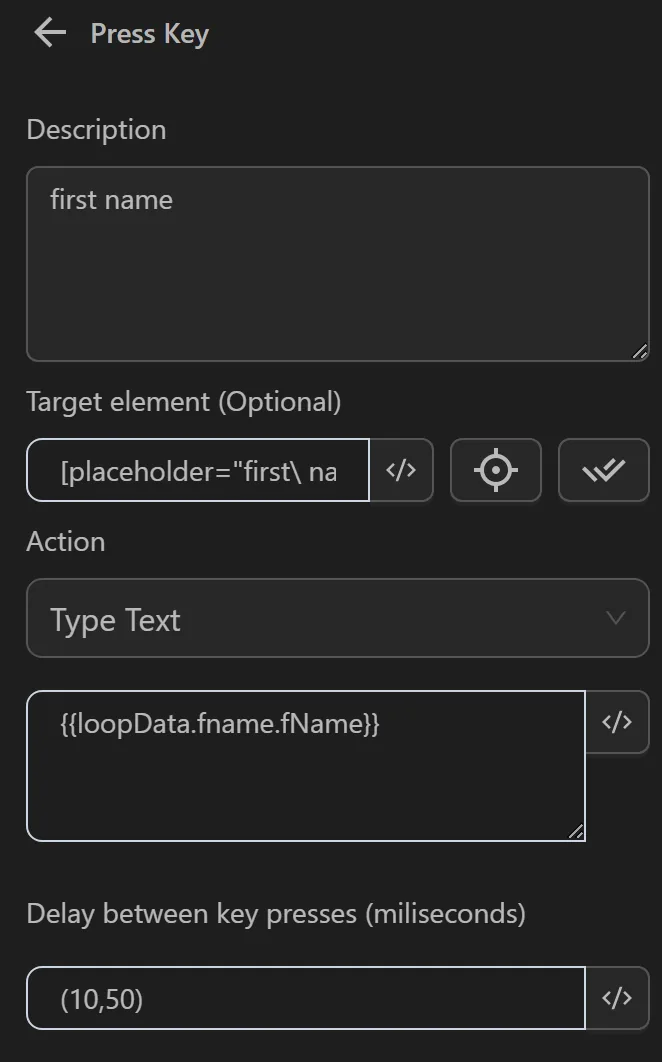
Task: Click the resize handle of the Description box
Action: pyautogui.click(x=641, y=352)
